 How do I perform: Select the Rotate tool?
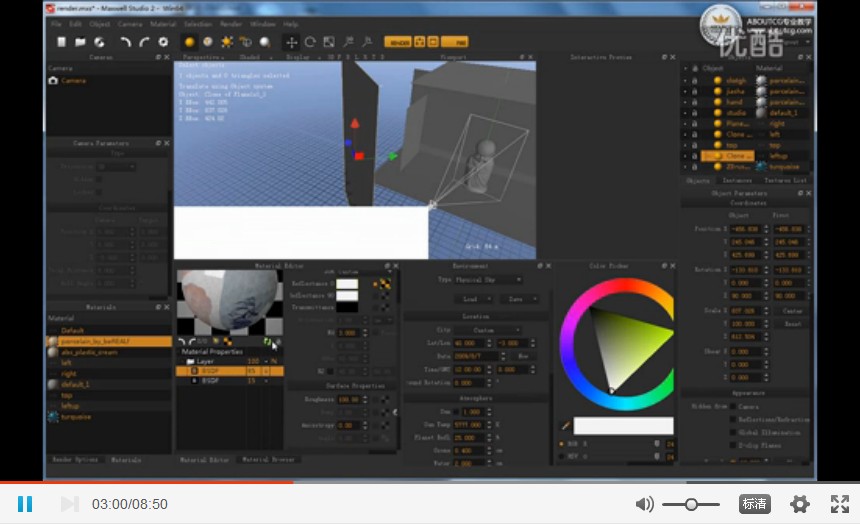tap(310, 42)
